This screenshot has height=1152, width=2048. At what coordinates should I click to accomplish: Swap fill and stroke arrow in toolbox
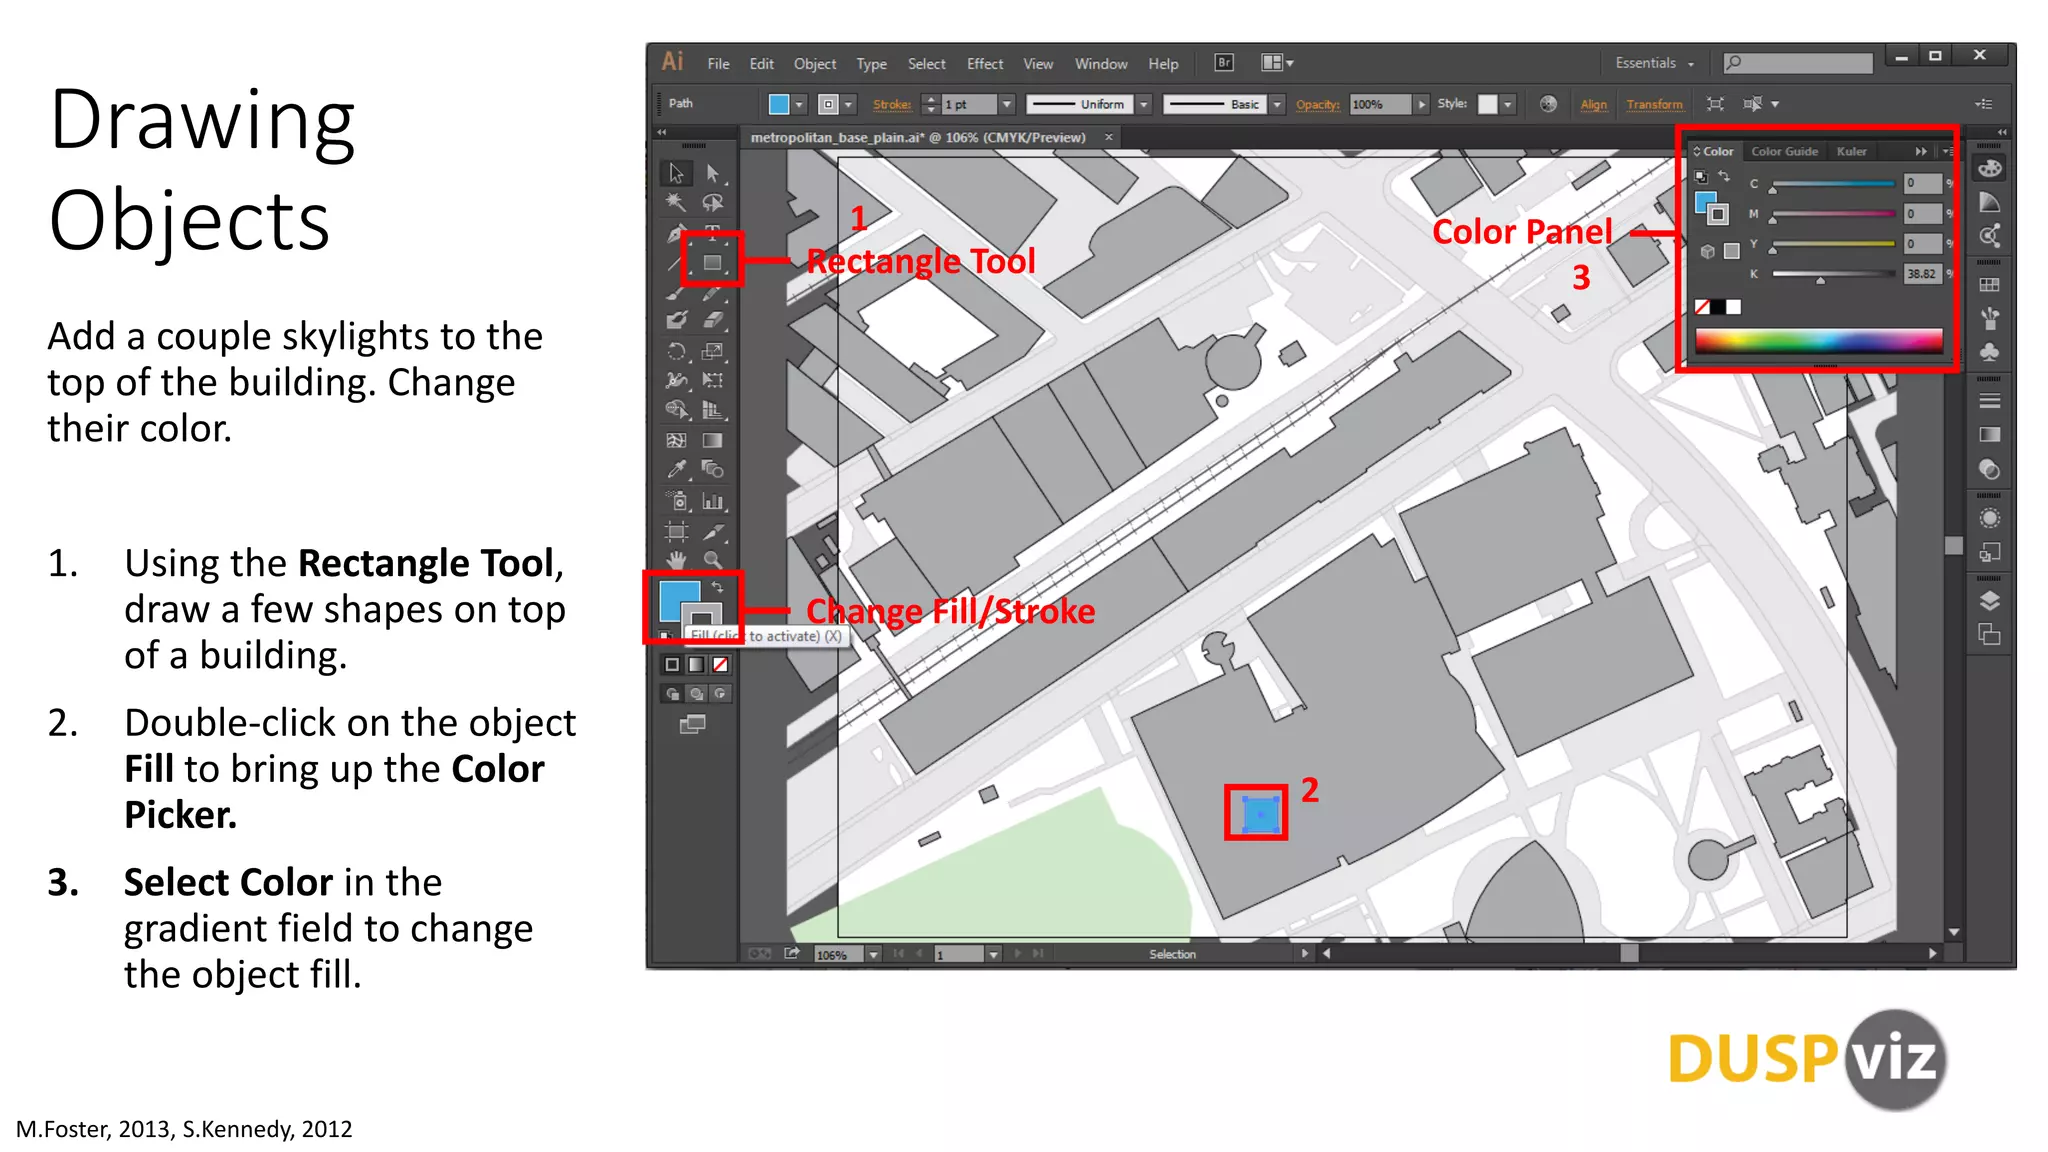click(717, 587)
